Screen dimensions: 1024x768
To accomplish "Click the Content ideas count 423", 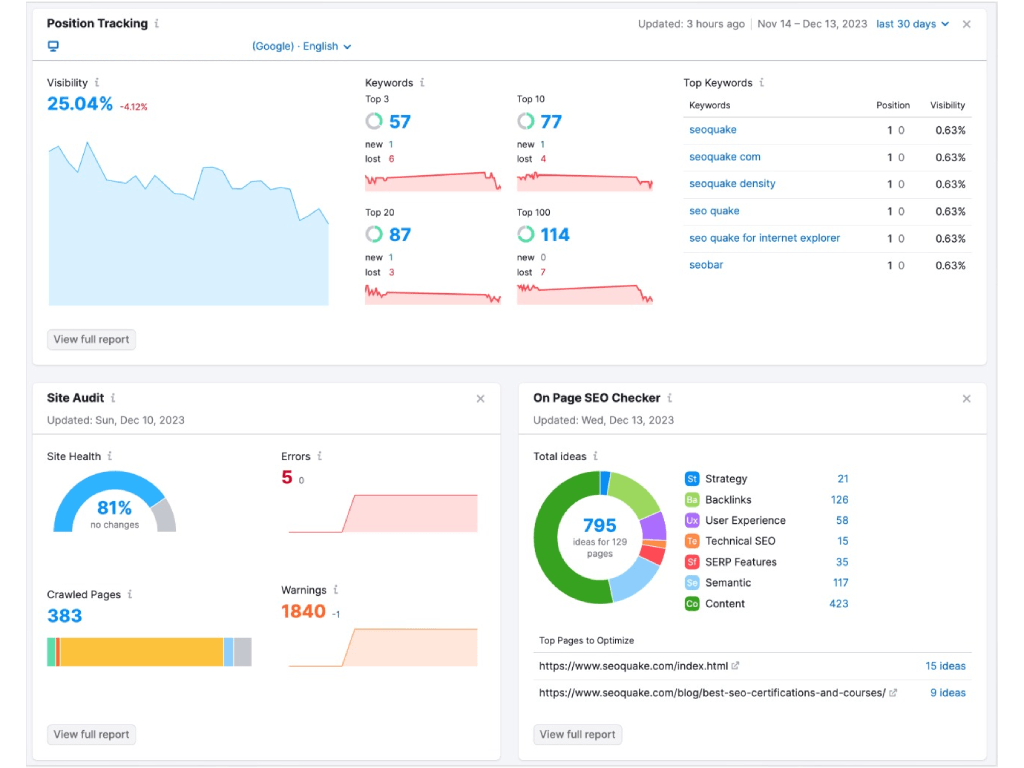I will click(x=839, y=603).
